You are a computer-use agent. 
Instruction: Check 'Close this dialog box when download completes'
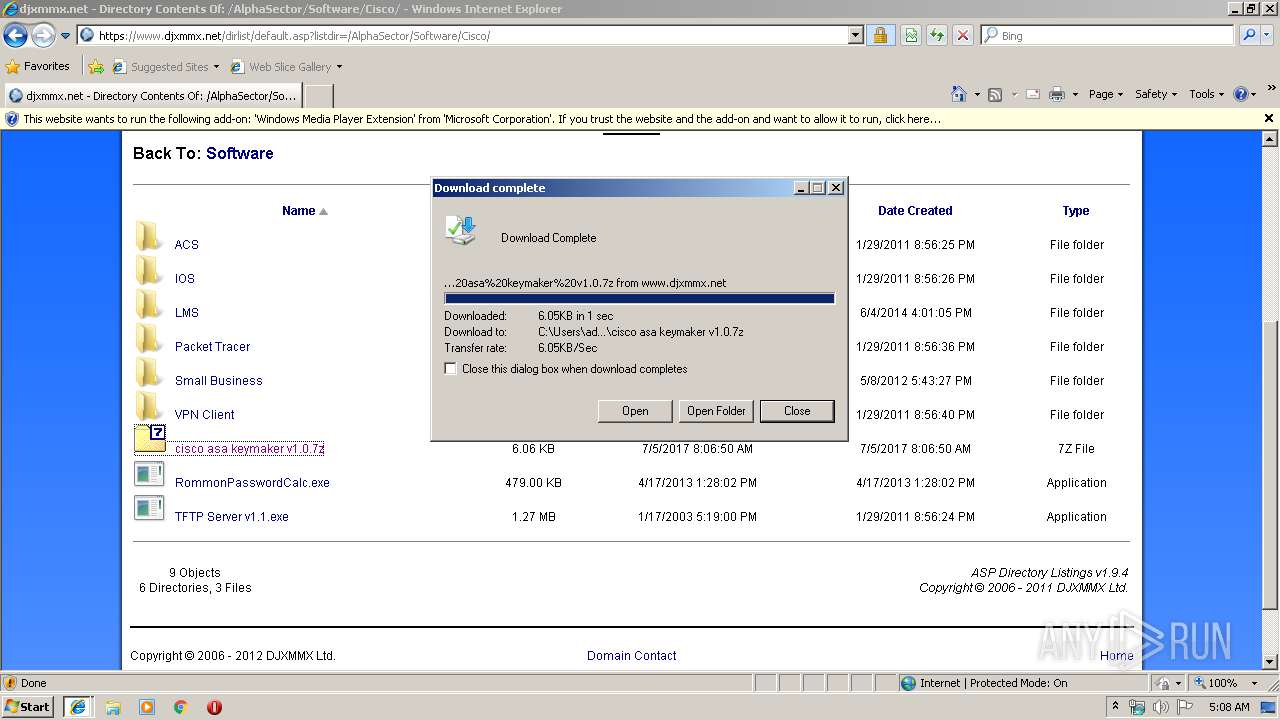point(451,369)
